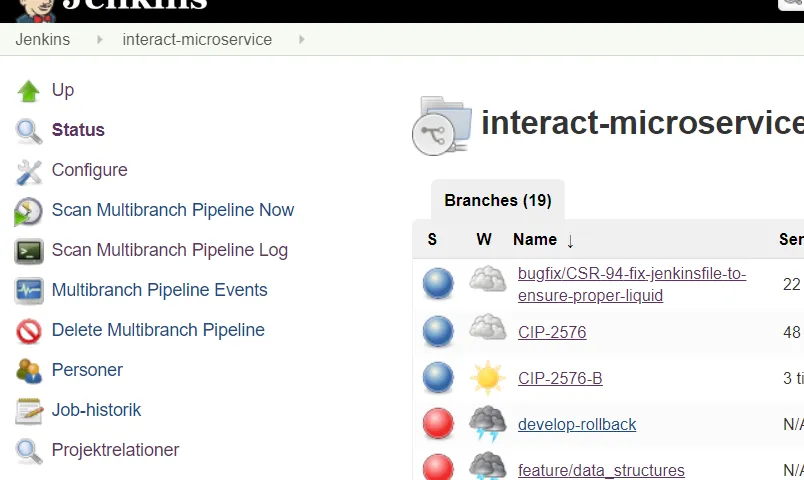Screen dimensions: 804x480
Task: Open dropdown arrow after Jenkins breadcrumb
Action: click(99, 39)
